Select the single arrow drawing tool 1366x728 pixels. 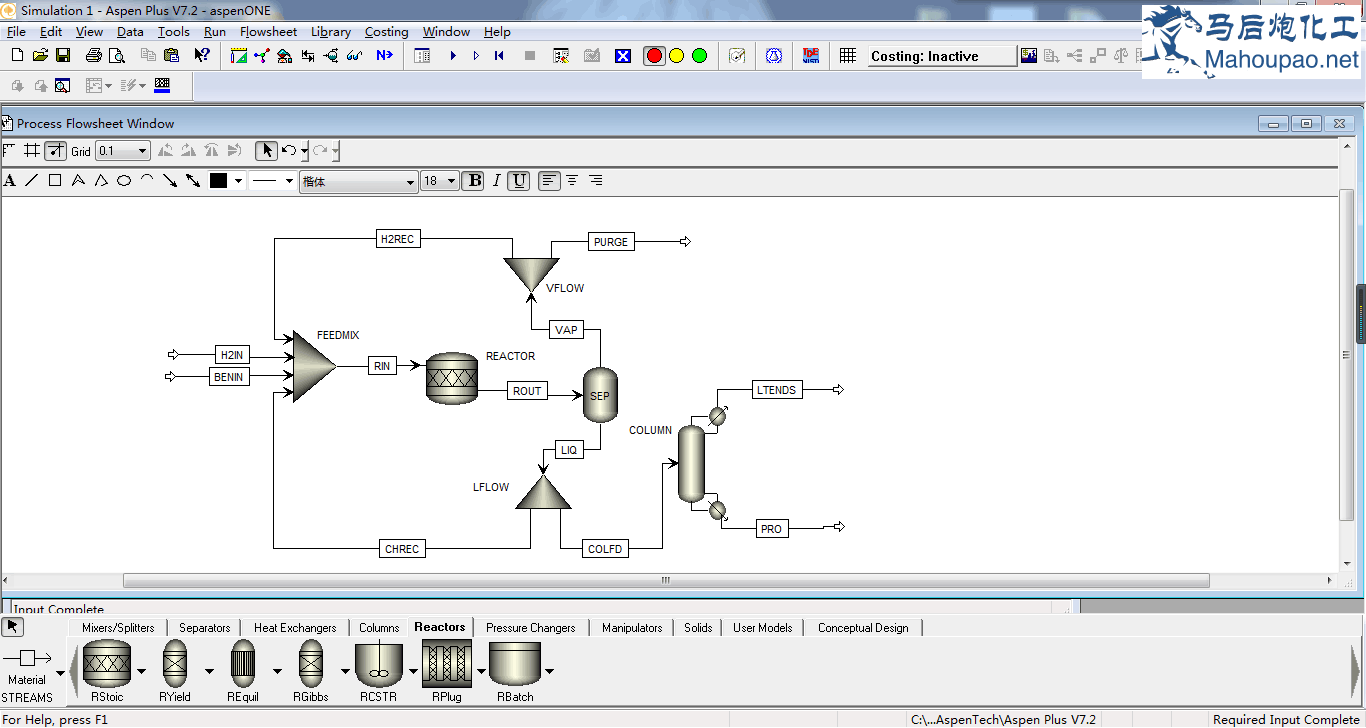pos(170,181)
